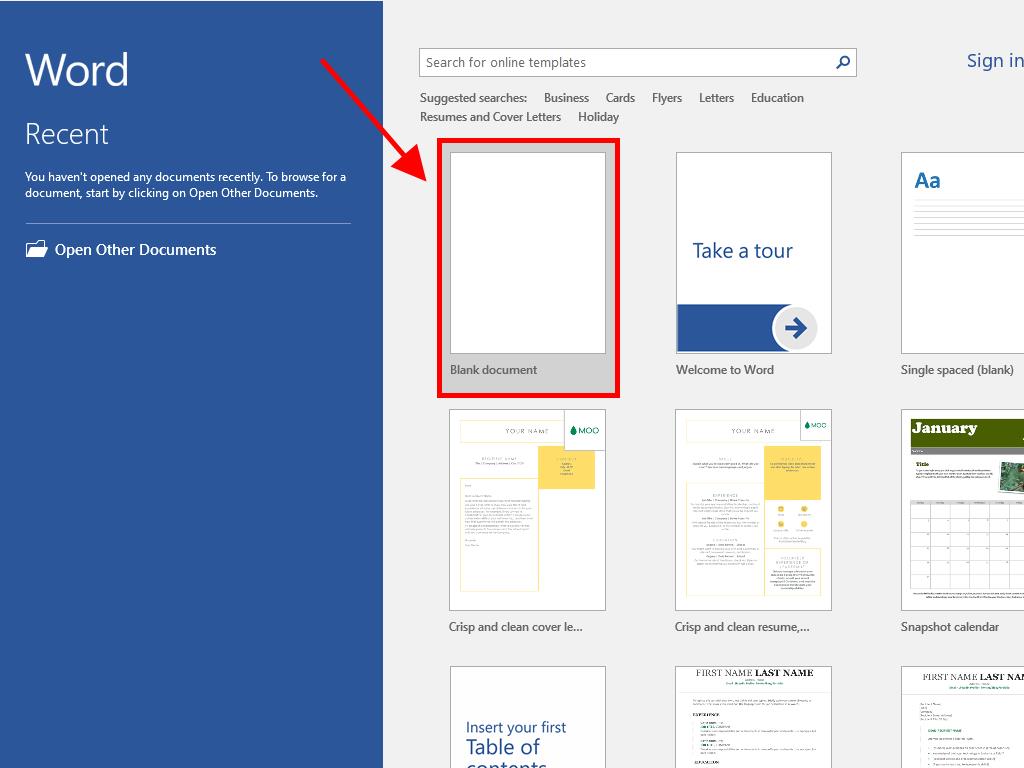Choose the Letters suggested search
The height and width of the screenshot is (768, 1024).
pyautogui.click(x=716, y=98)
